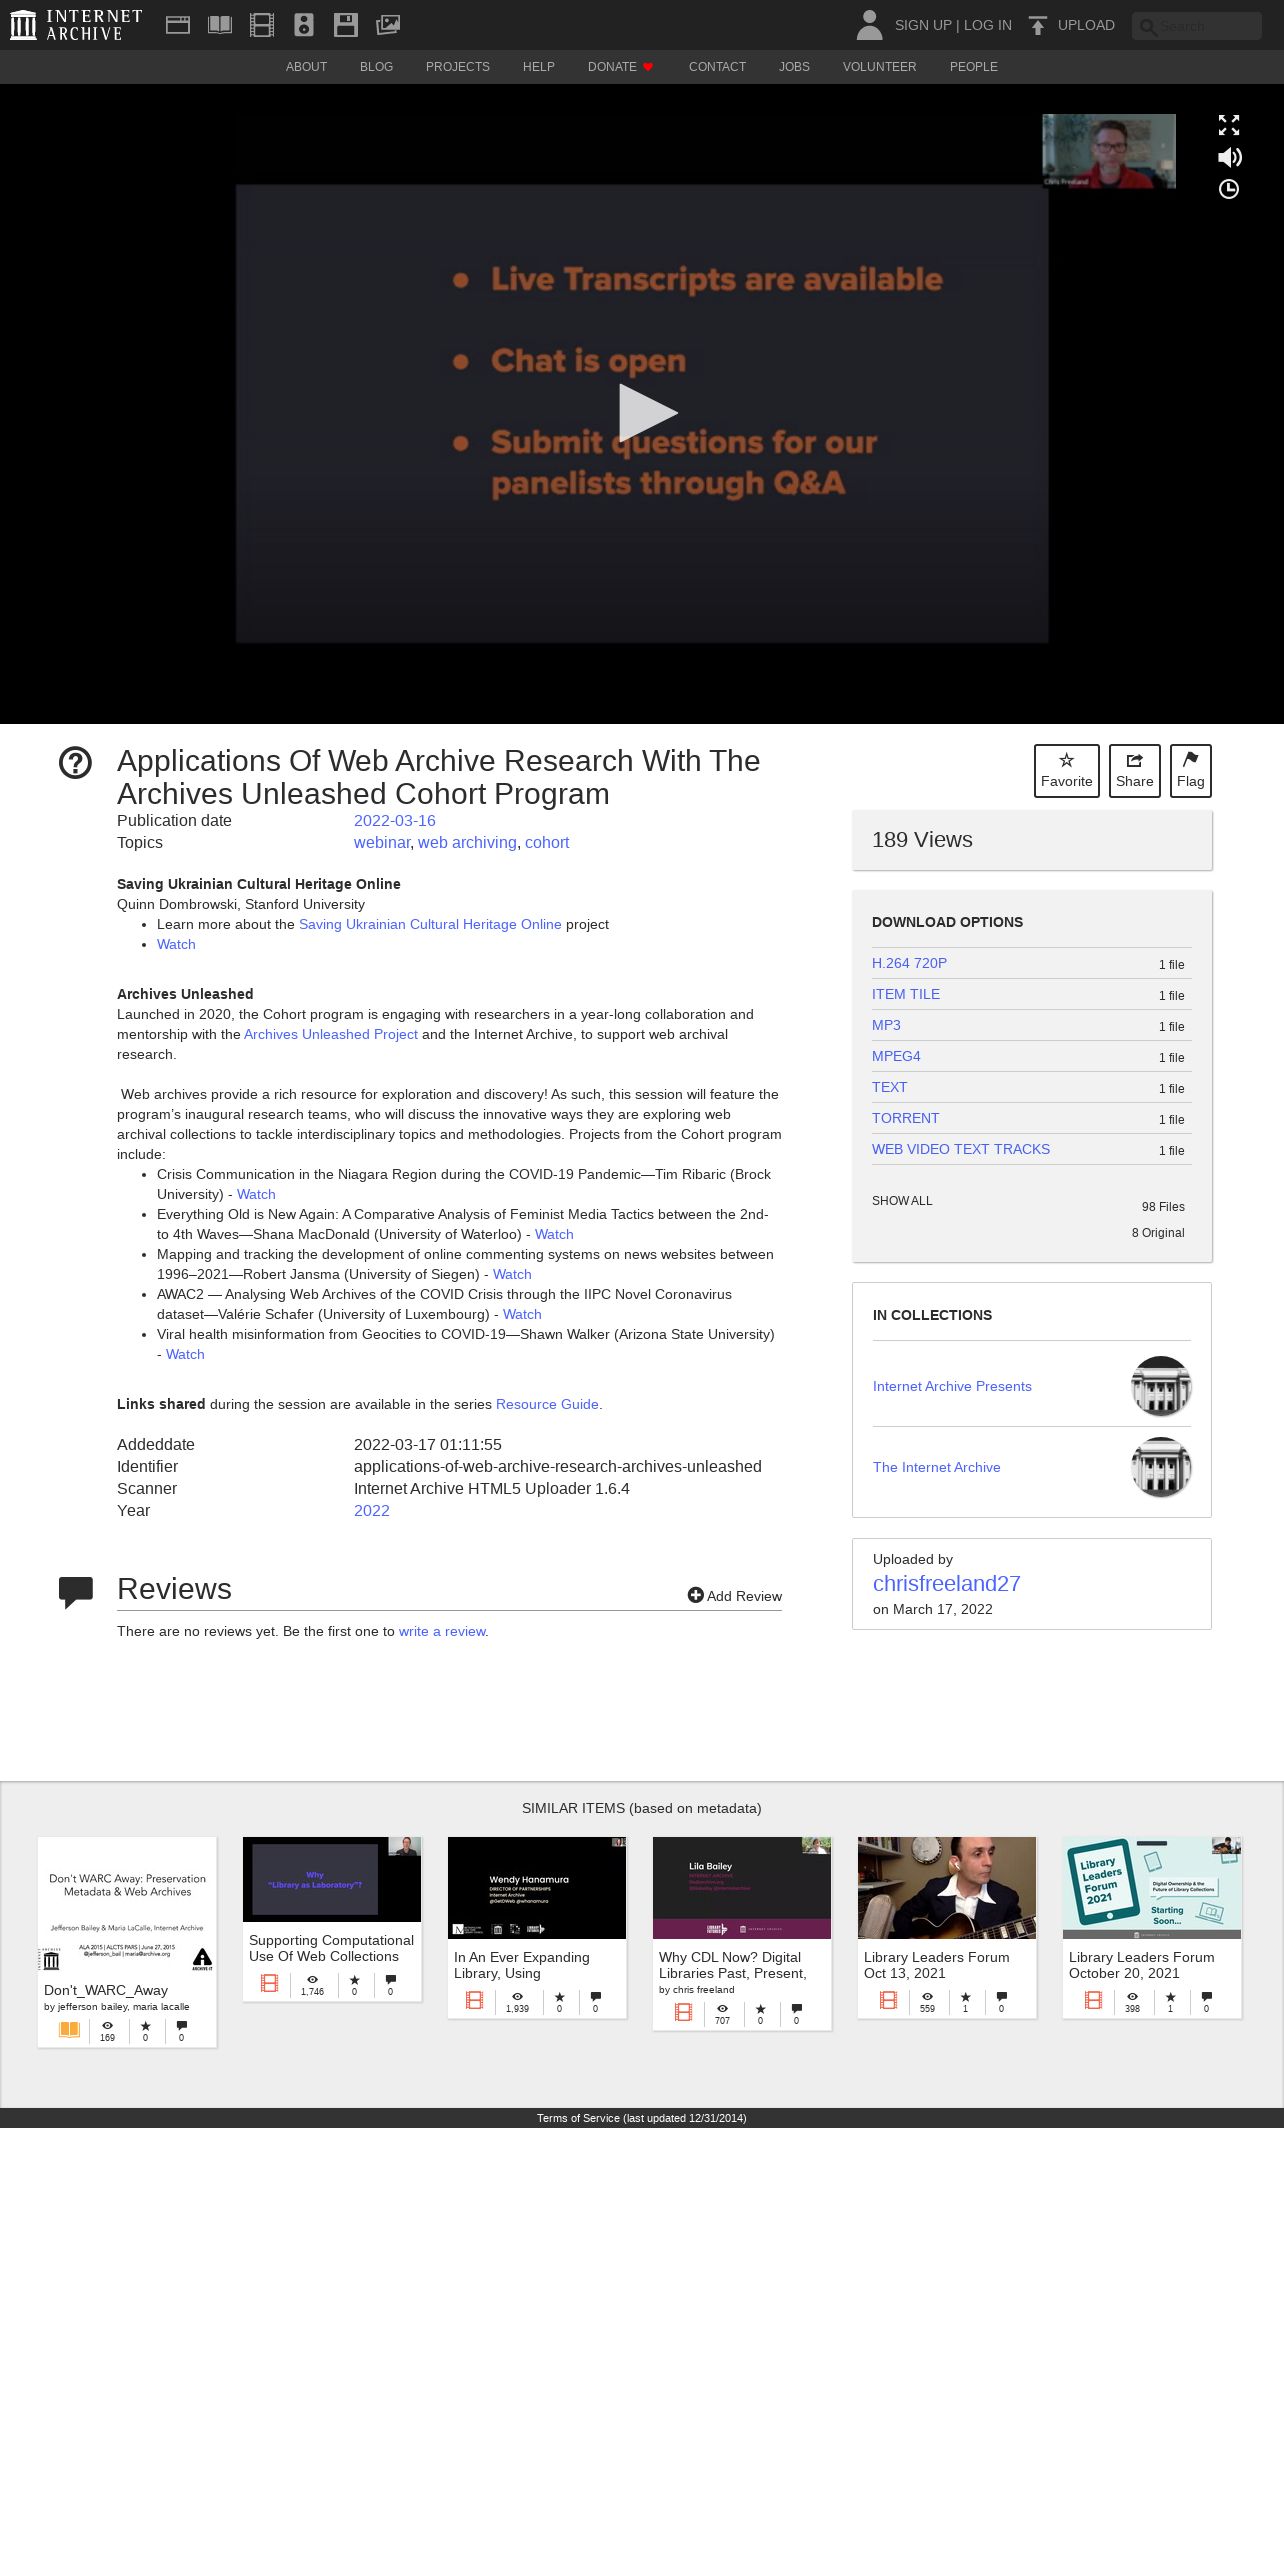The width and height of the screenshot is (1284, 2568).
Task: Open the Share button
Action: pyautogui.click(x=1135, y=771)
